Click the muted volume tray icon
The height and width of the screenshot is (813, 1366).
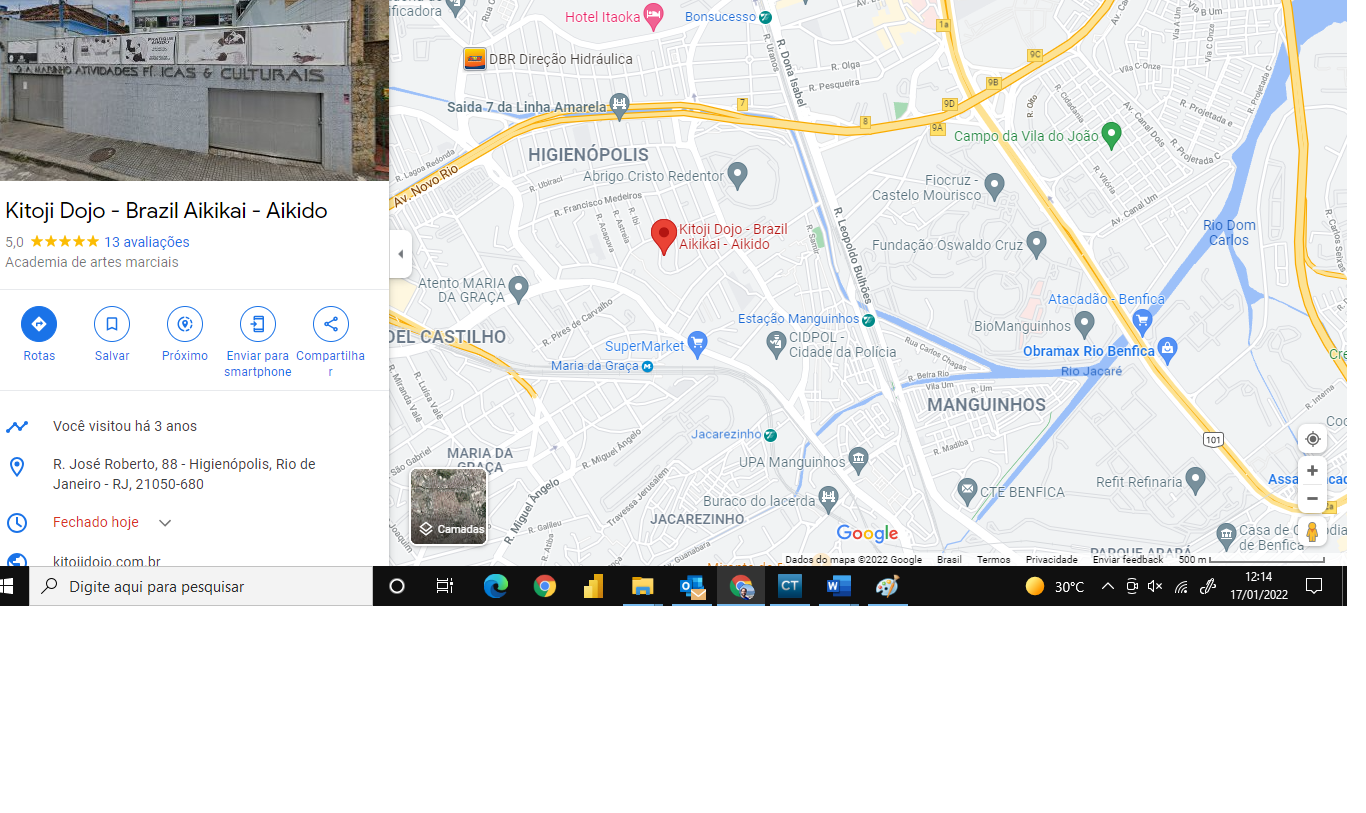(1155, 587)
